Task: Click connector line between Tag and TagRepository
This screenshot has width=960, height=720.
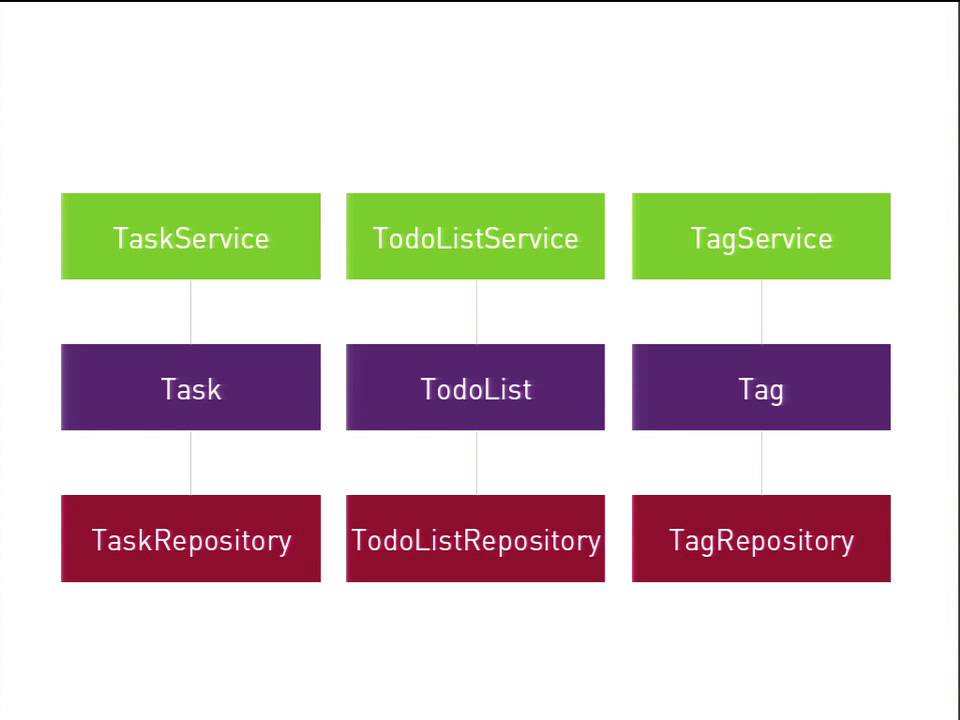Action: pos(762,463)
